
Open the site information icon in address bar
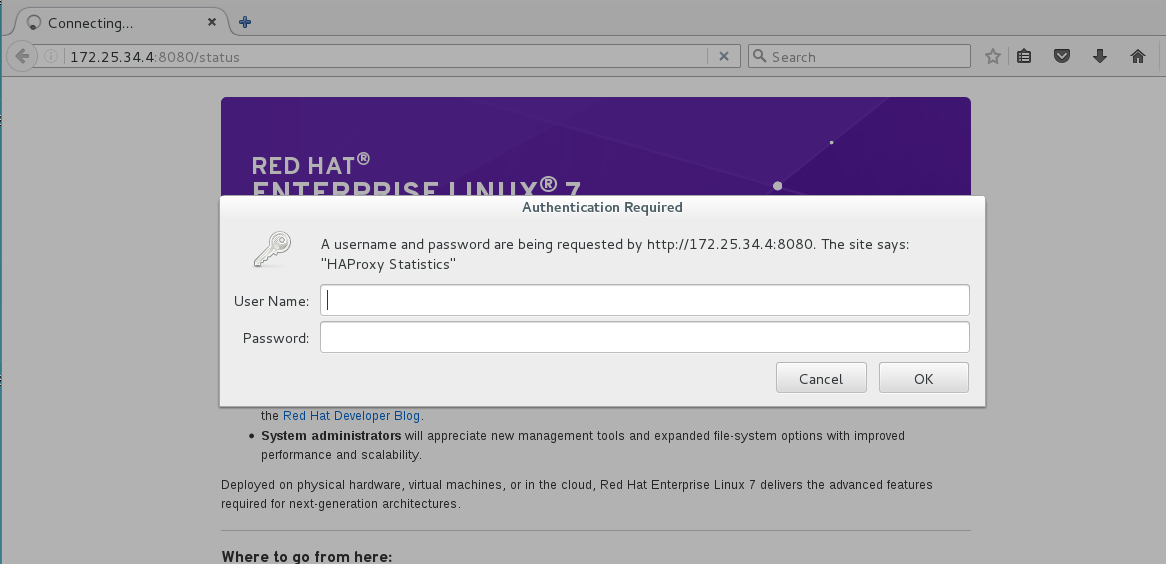pyautogui.click(x=51, y=57)
